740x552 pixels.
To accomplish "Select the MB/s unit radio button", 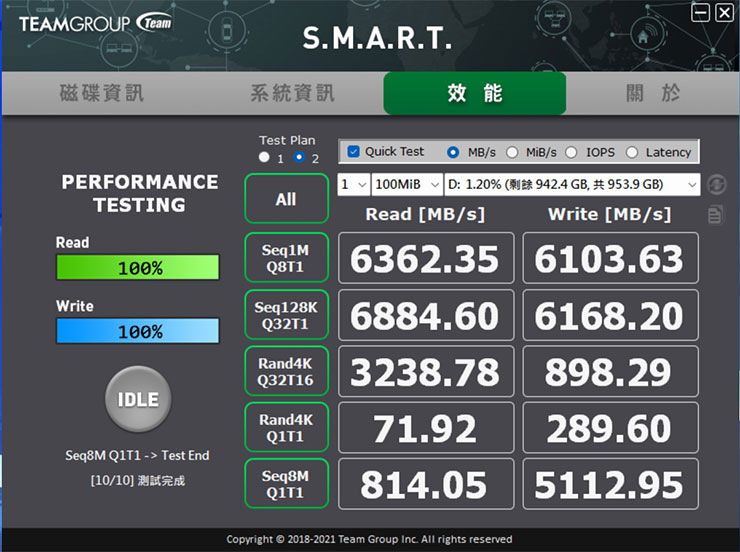I will coord(453,152).
